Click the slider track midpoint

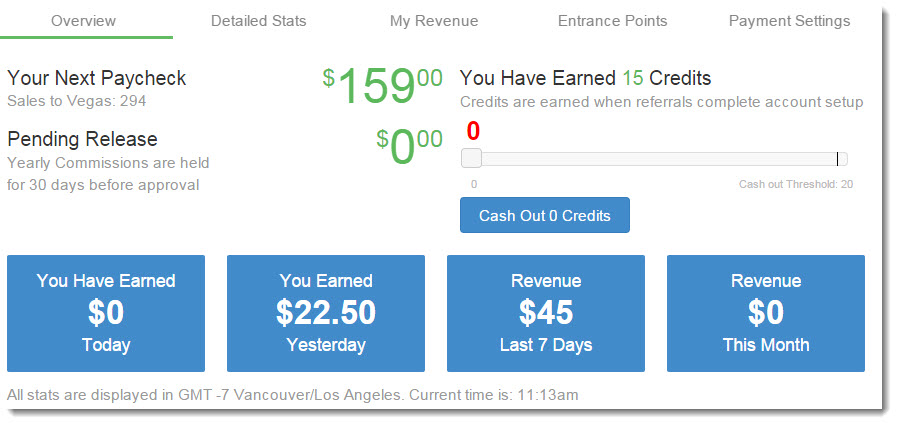(x=654, y=159)
